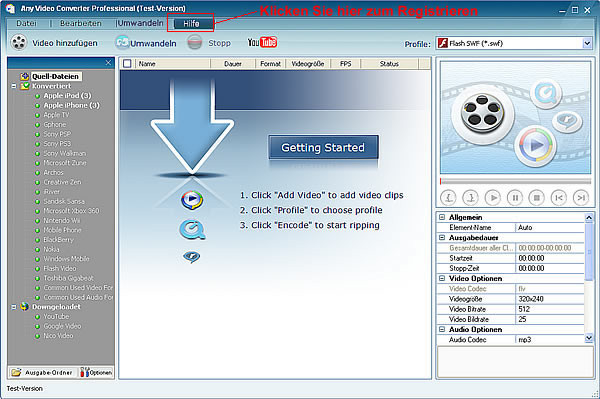Viewport: 600px width, 399px height.
Task: Click the Videogröße column header
Action: (x=308, y=64)
